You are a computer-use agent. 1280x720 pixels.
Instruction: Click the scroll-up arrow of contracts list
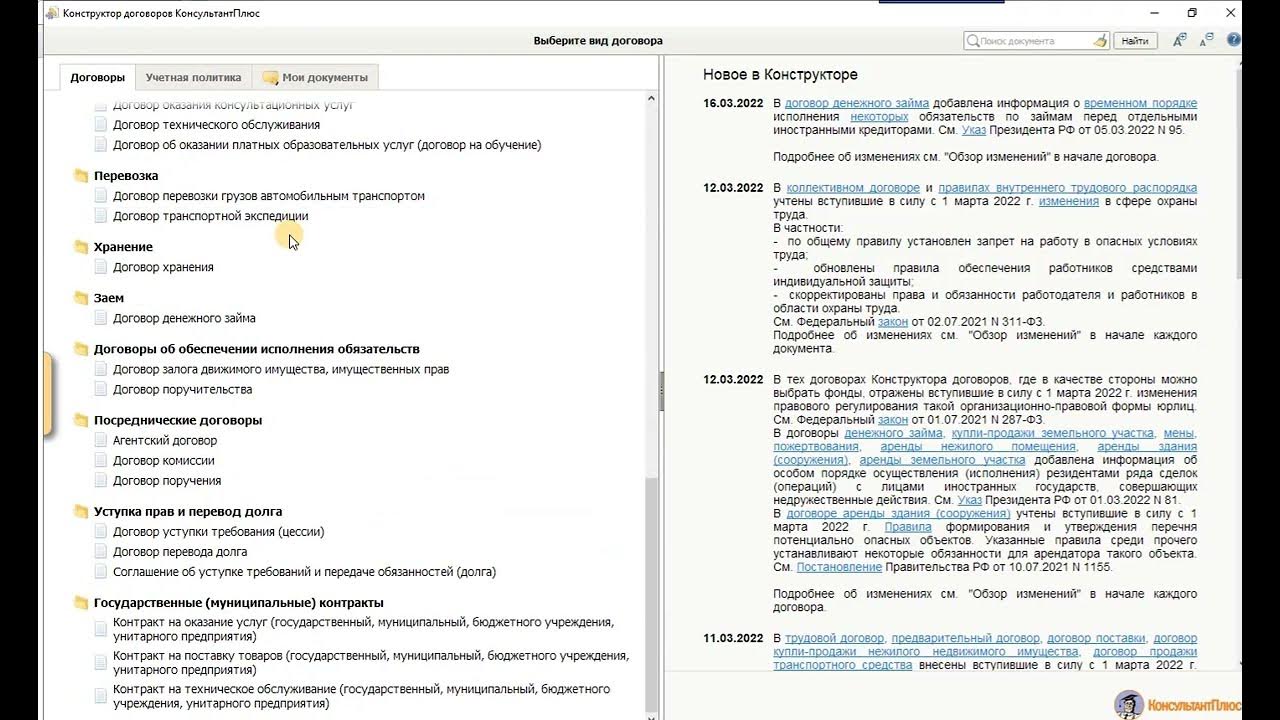[x=652, y=99]
